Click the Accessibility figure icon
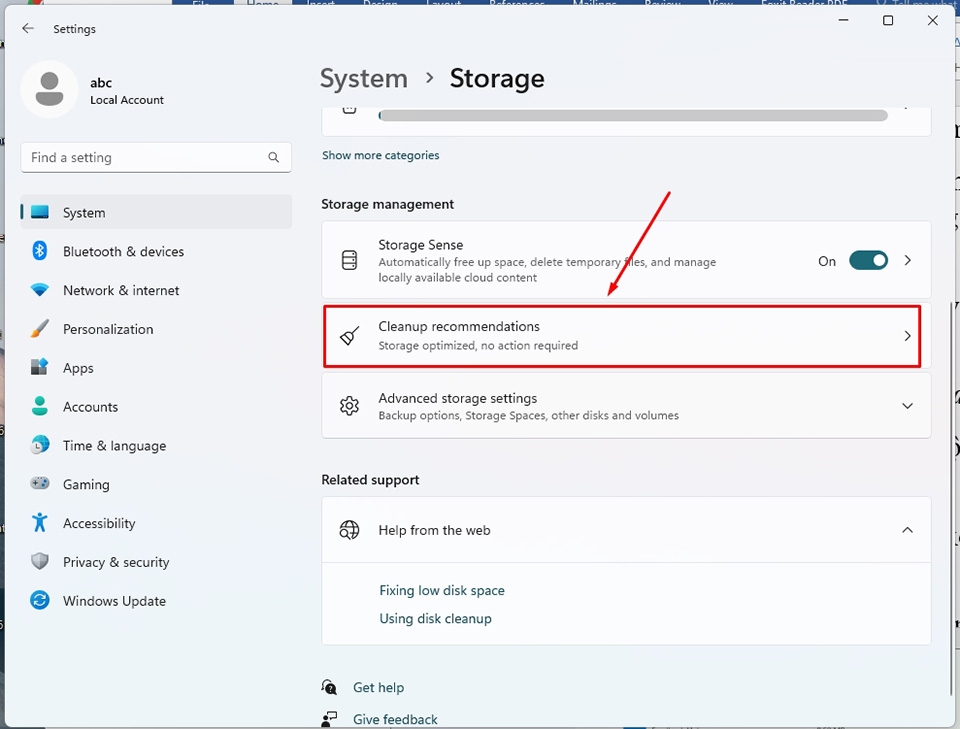 click(x=40, y=523)
